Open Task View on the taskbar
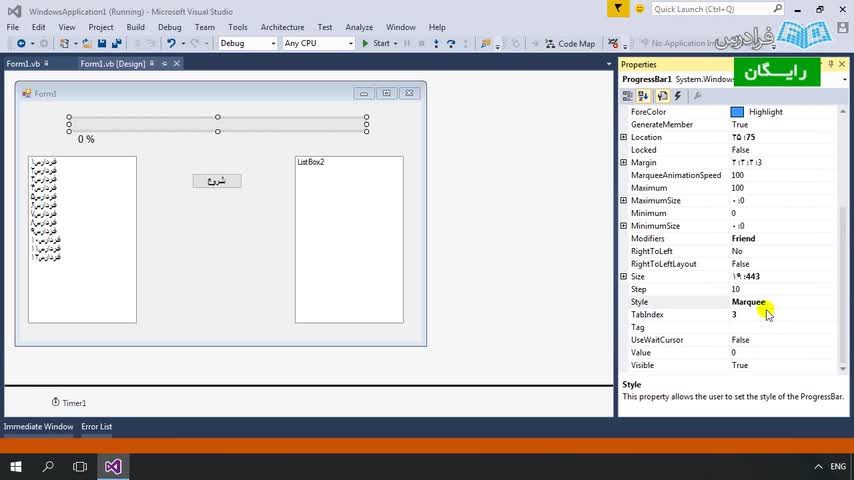 click(x=80, y=466)
